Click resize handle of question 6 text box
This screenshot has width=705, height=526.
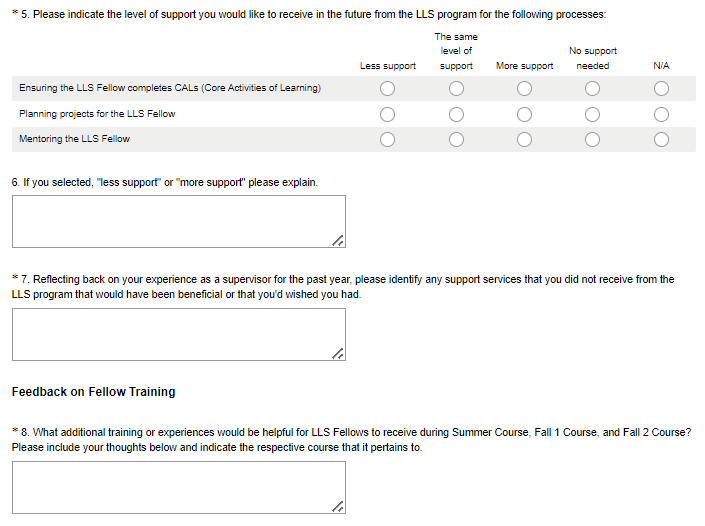pos(338,240)
